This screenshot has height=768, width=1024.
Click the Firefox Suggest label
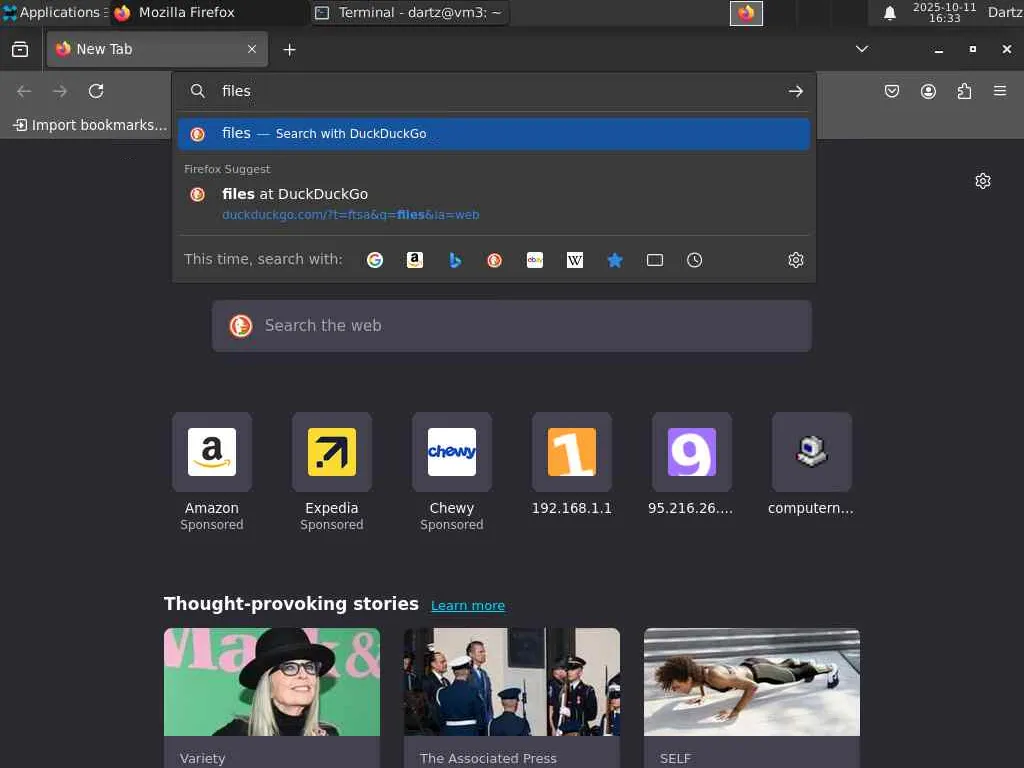point(227,169)
